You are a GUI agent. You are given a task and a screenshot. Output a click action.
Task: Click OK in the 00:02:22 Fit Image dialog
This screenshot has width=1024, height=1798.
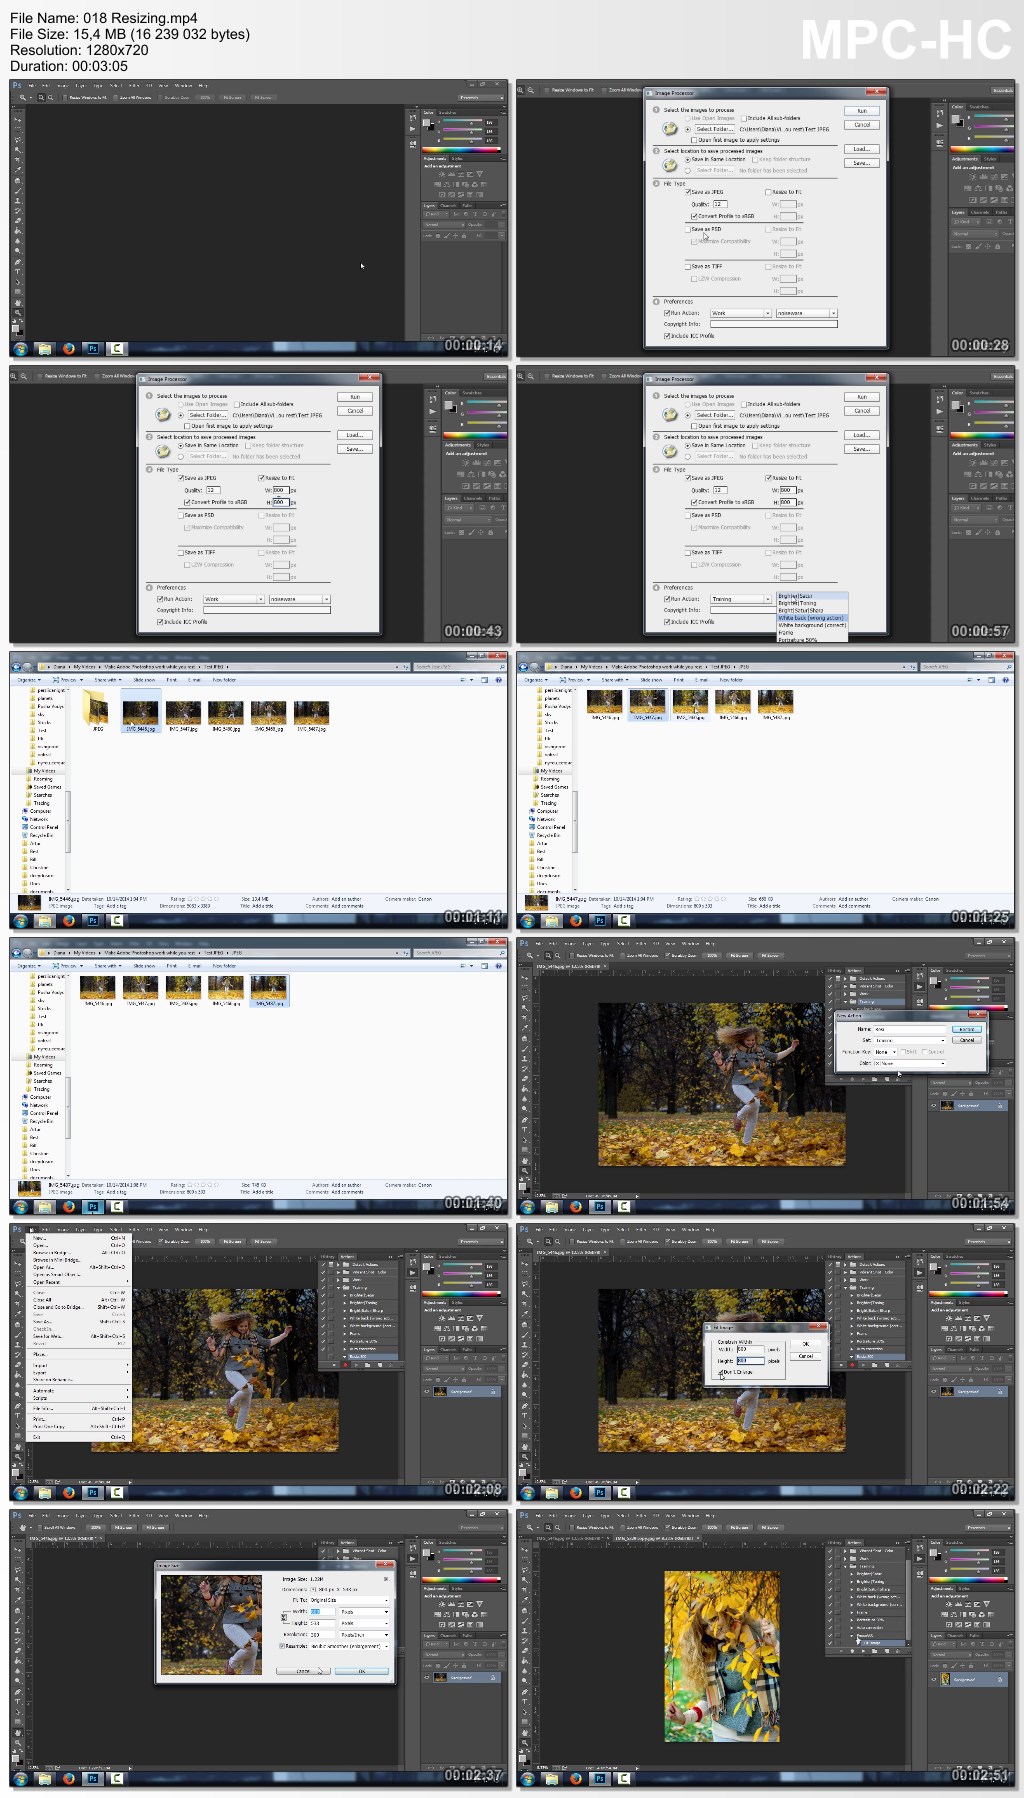806,1343
